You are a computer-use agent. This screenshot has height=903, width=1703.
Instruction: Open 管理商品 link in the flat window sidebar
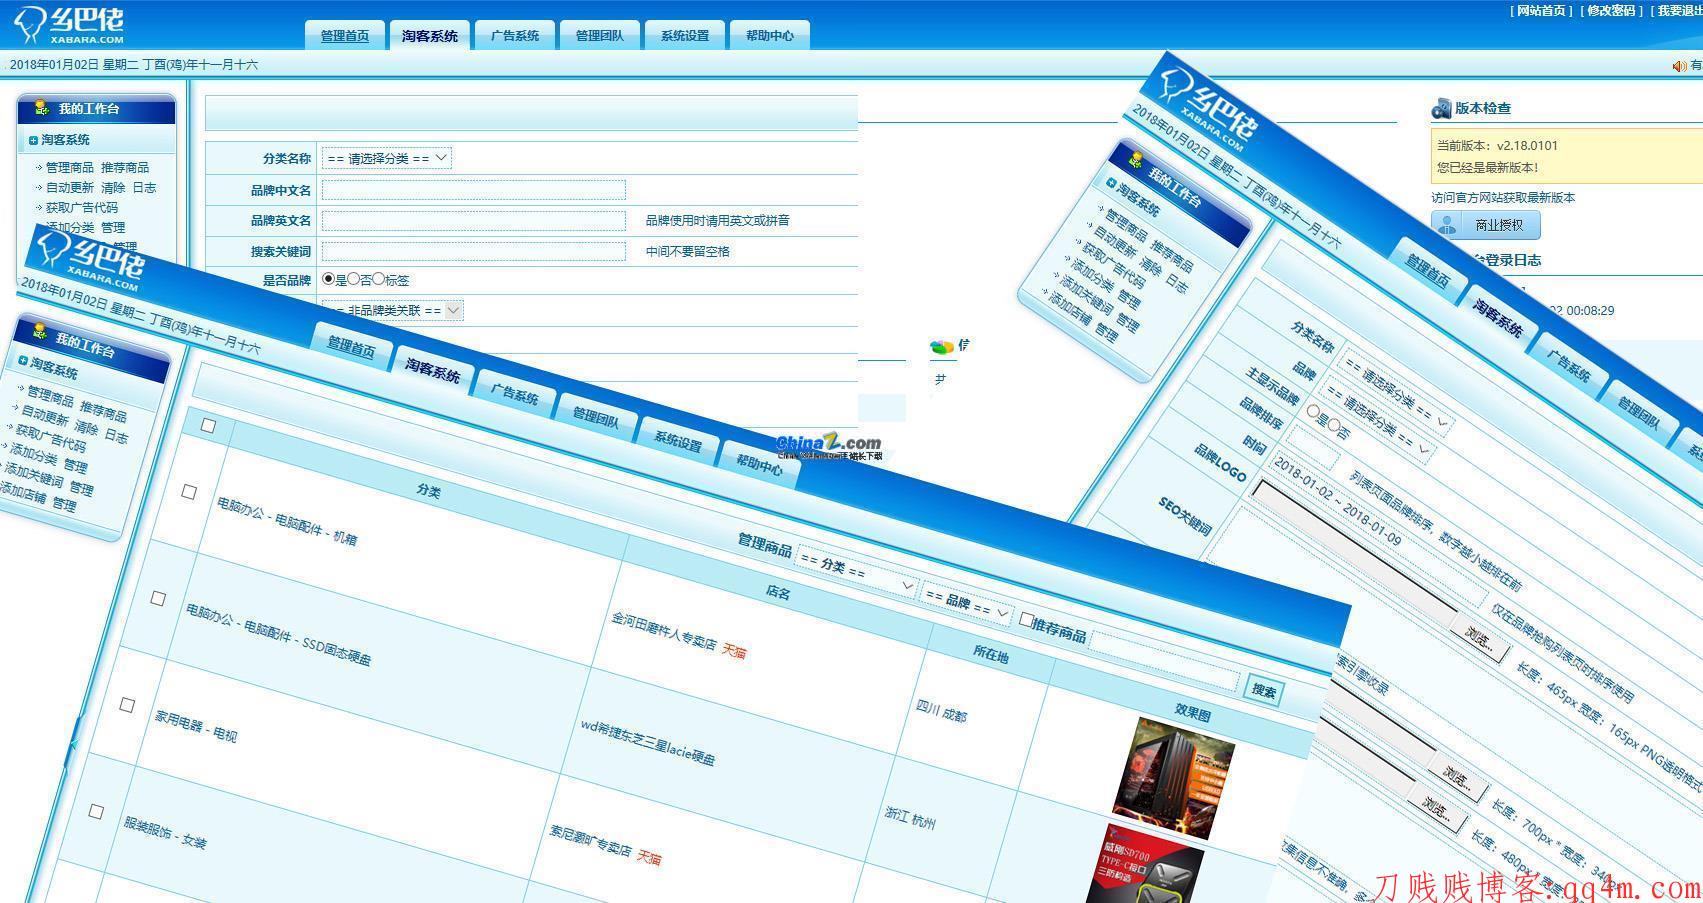pos(70,168)
